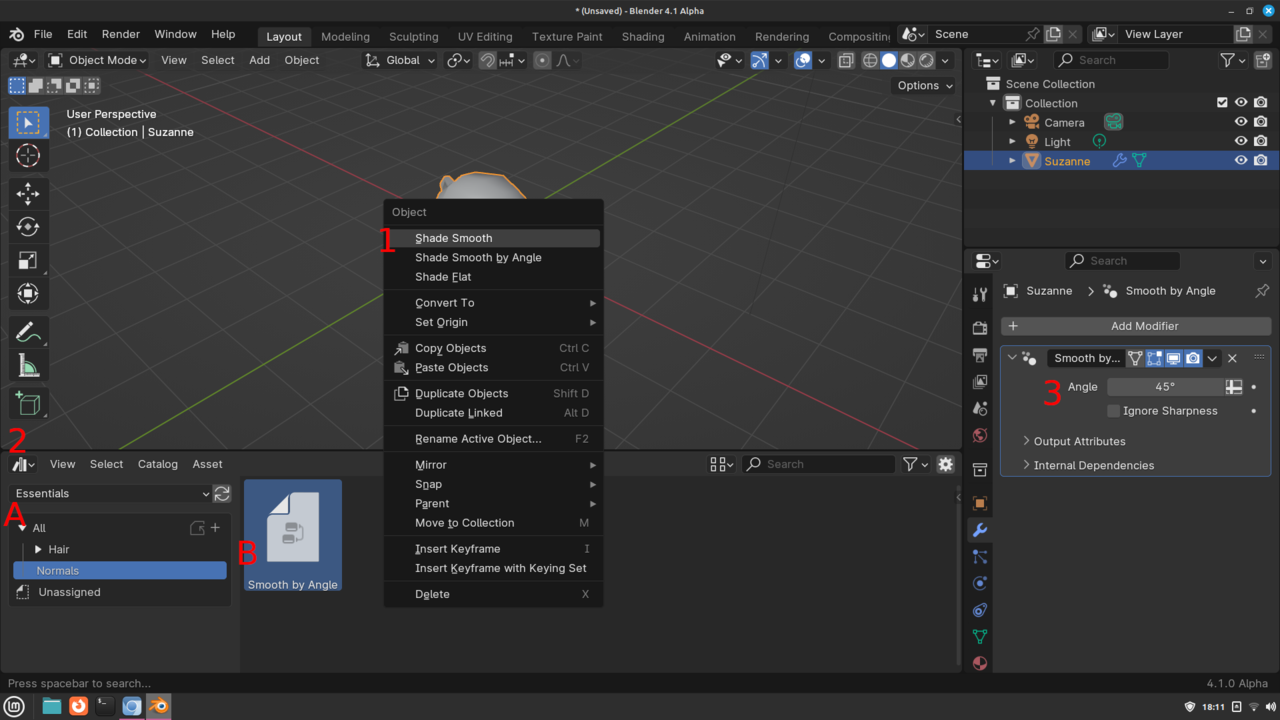Enable the Ignore Sharpness checkbox

point(1114,411)
